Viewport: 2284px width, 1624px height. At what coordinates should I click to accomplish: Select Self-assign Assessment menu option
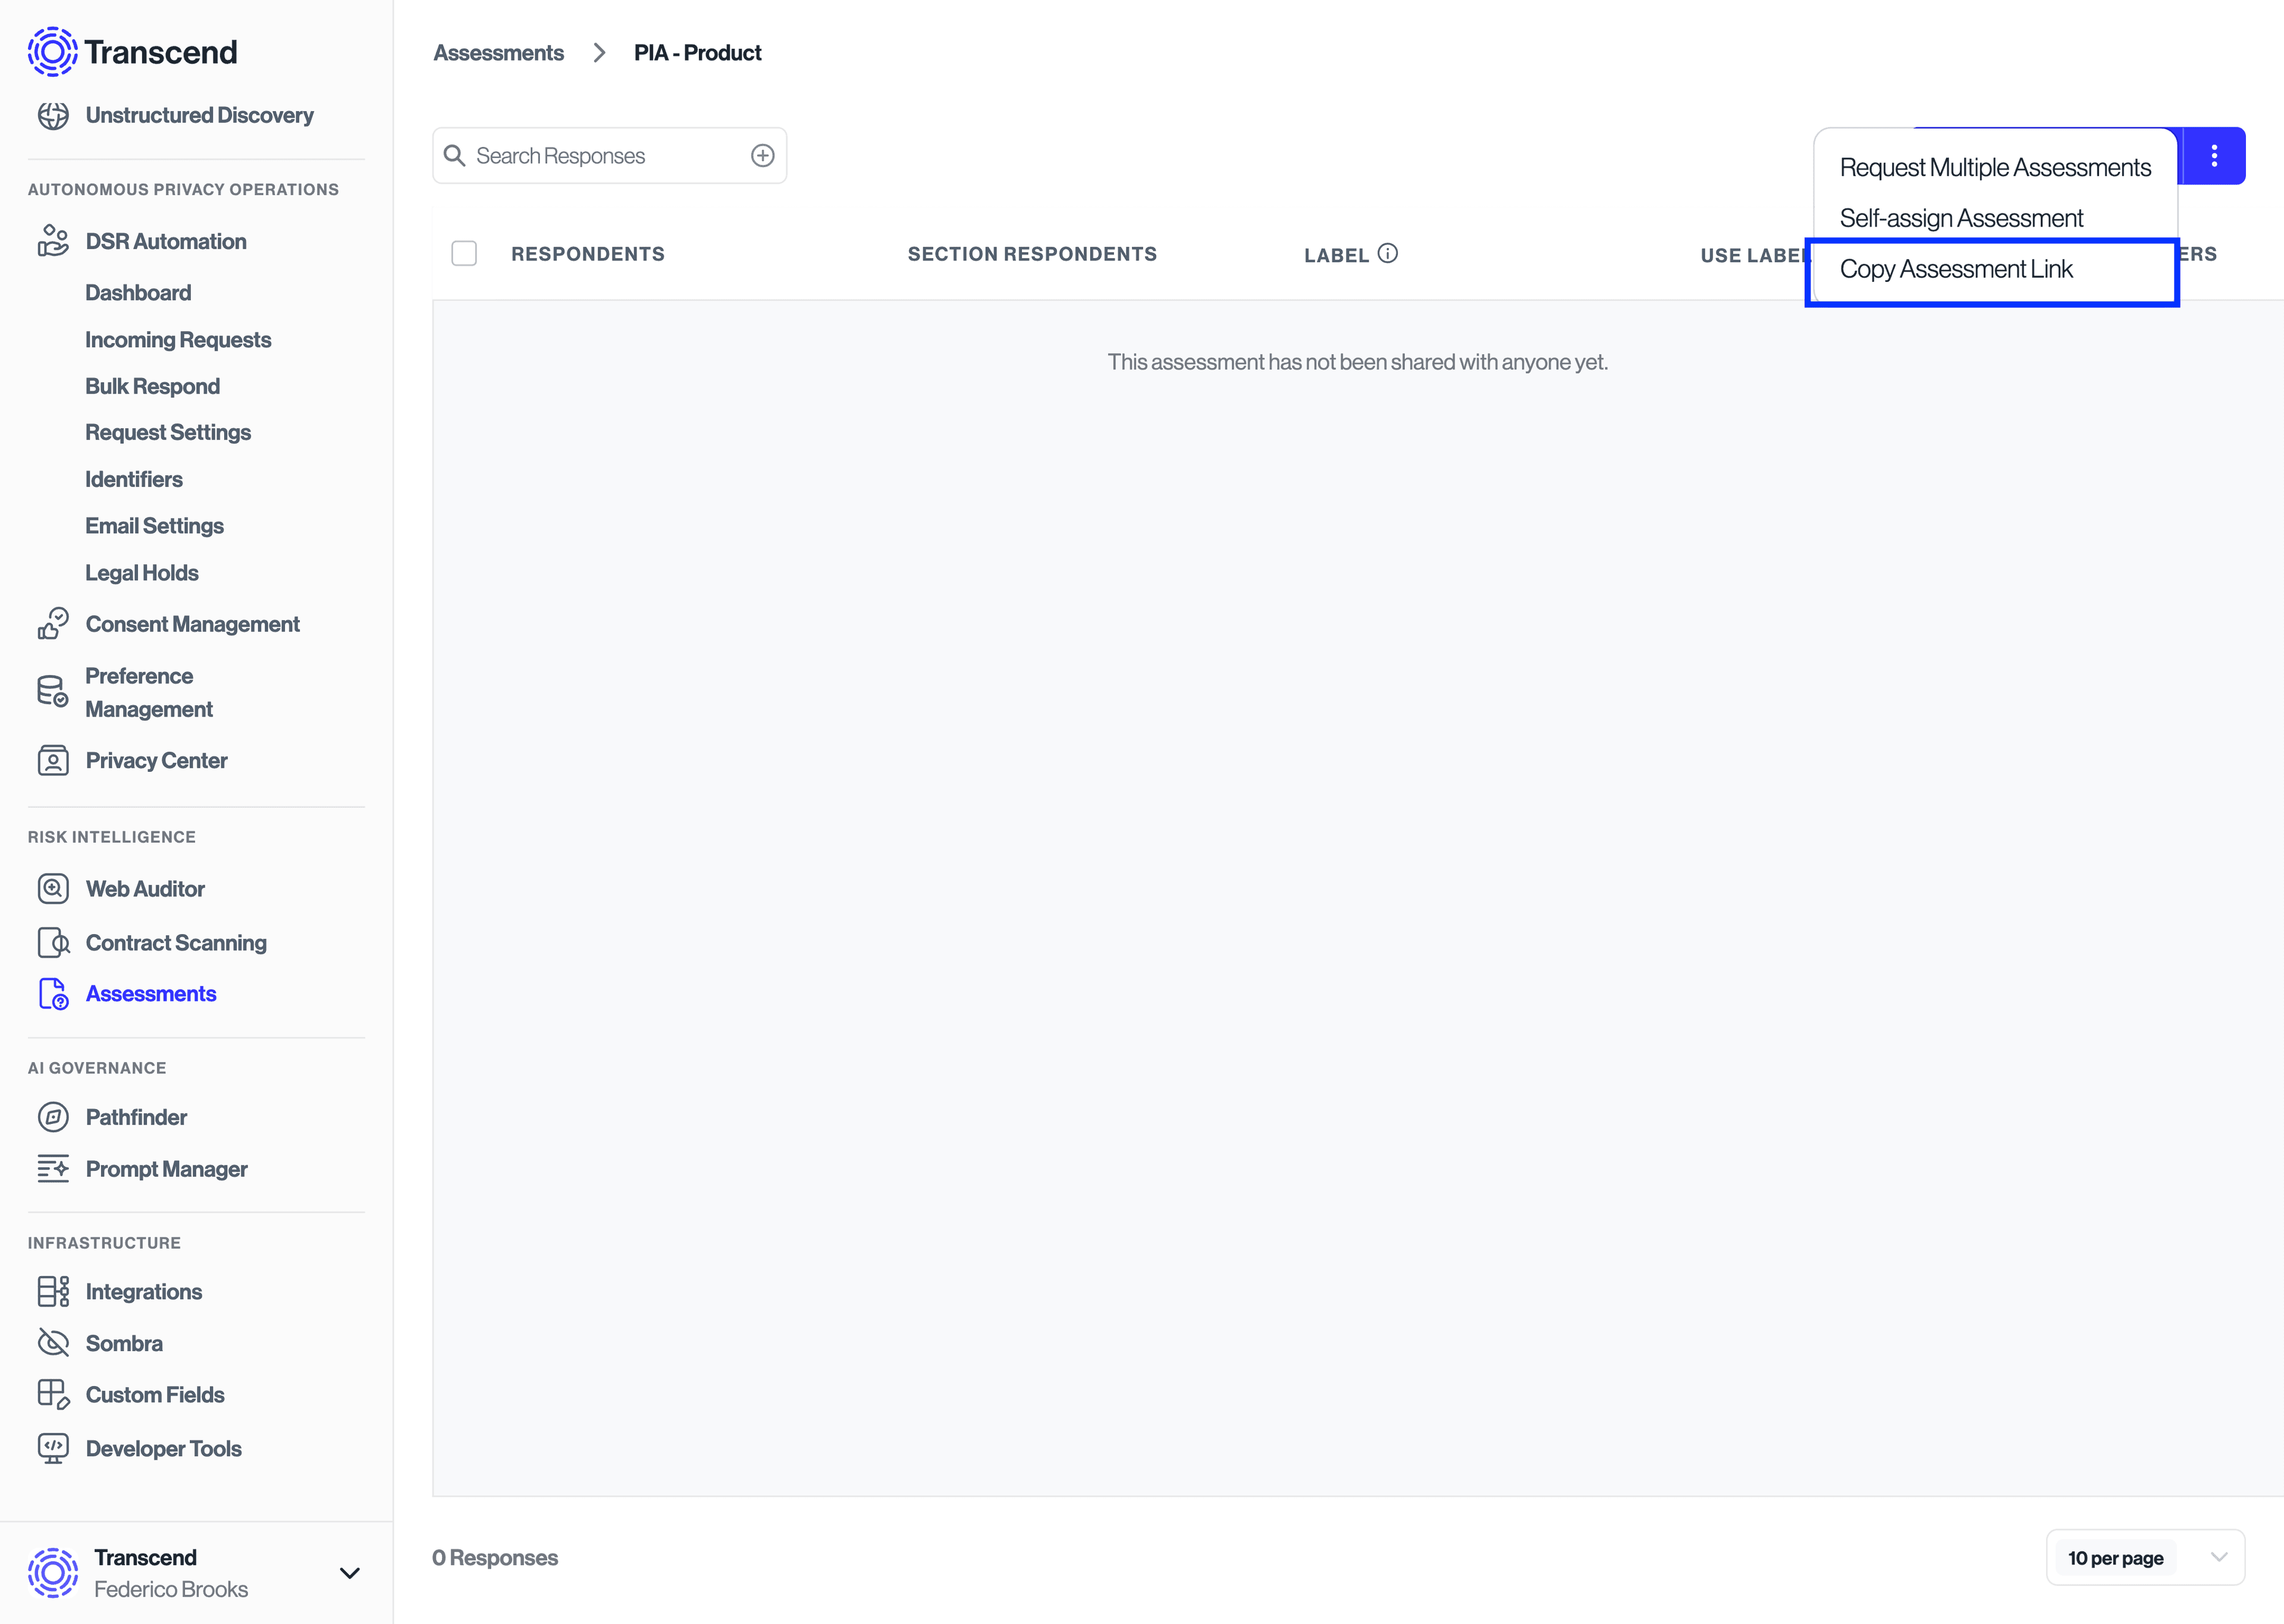point(1961,217)
